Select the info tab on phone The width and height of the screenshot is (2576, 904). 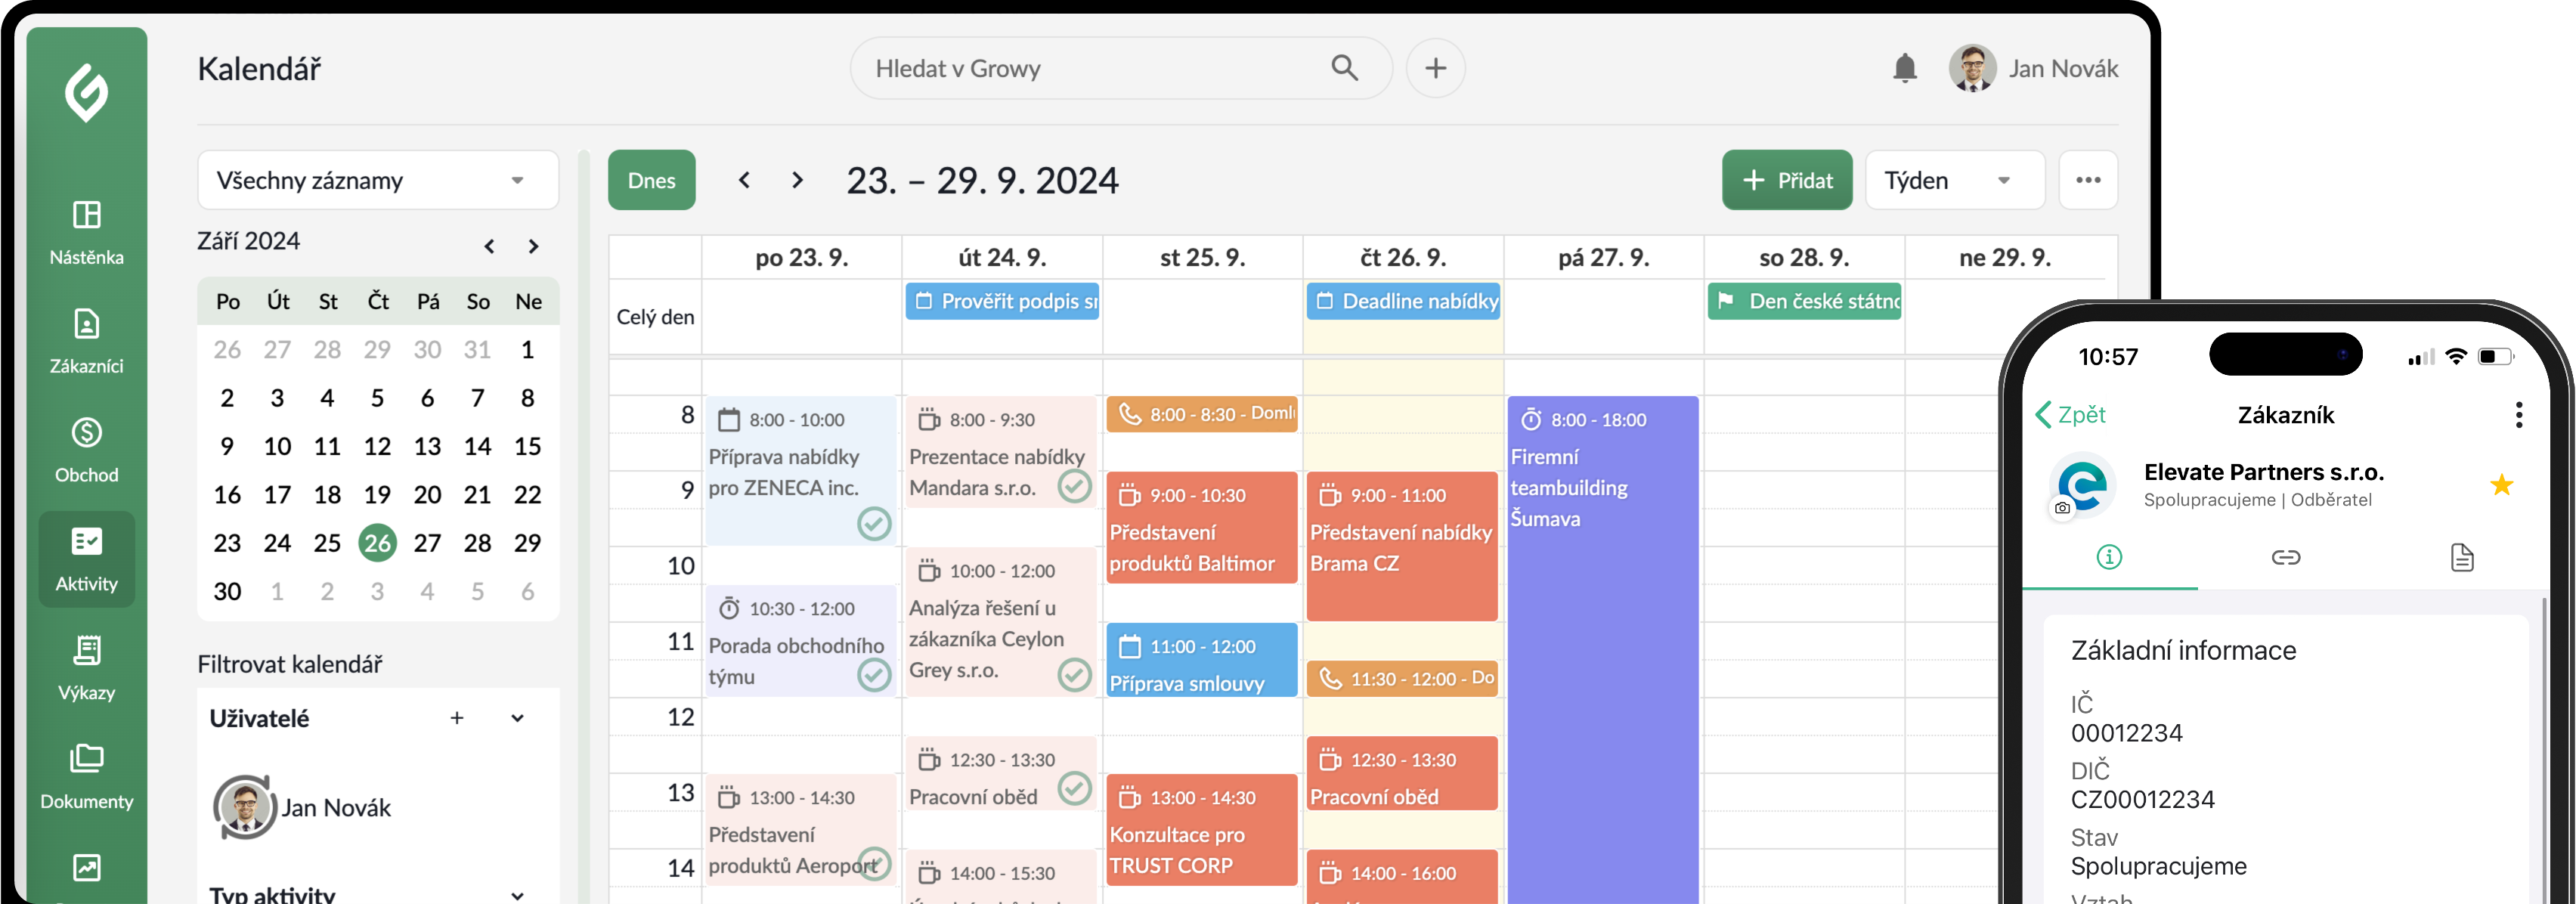click(x=2109, y=557)
